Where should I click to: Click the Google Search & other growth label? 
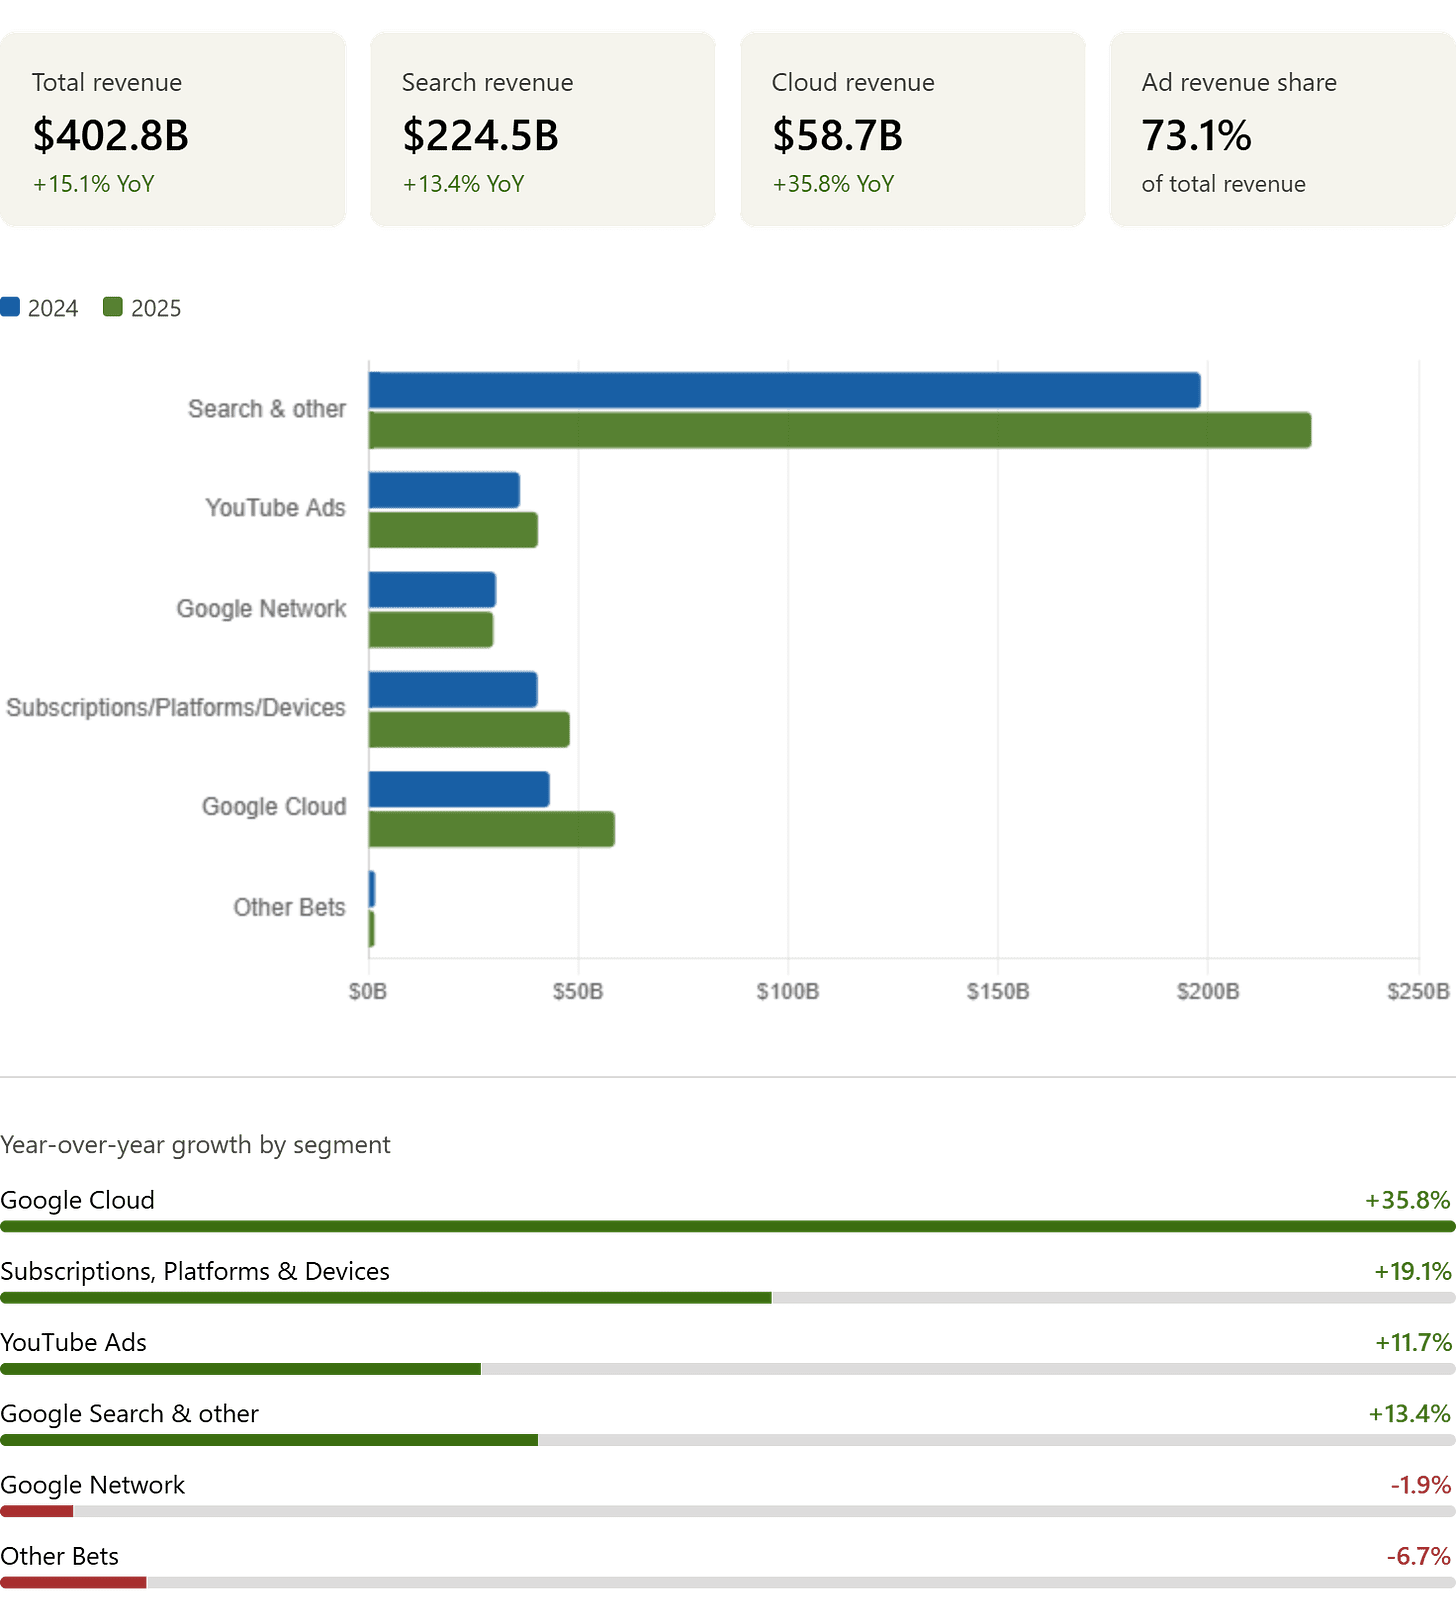pos(130,1413)
